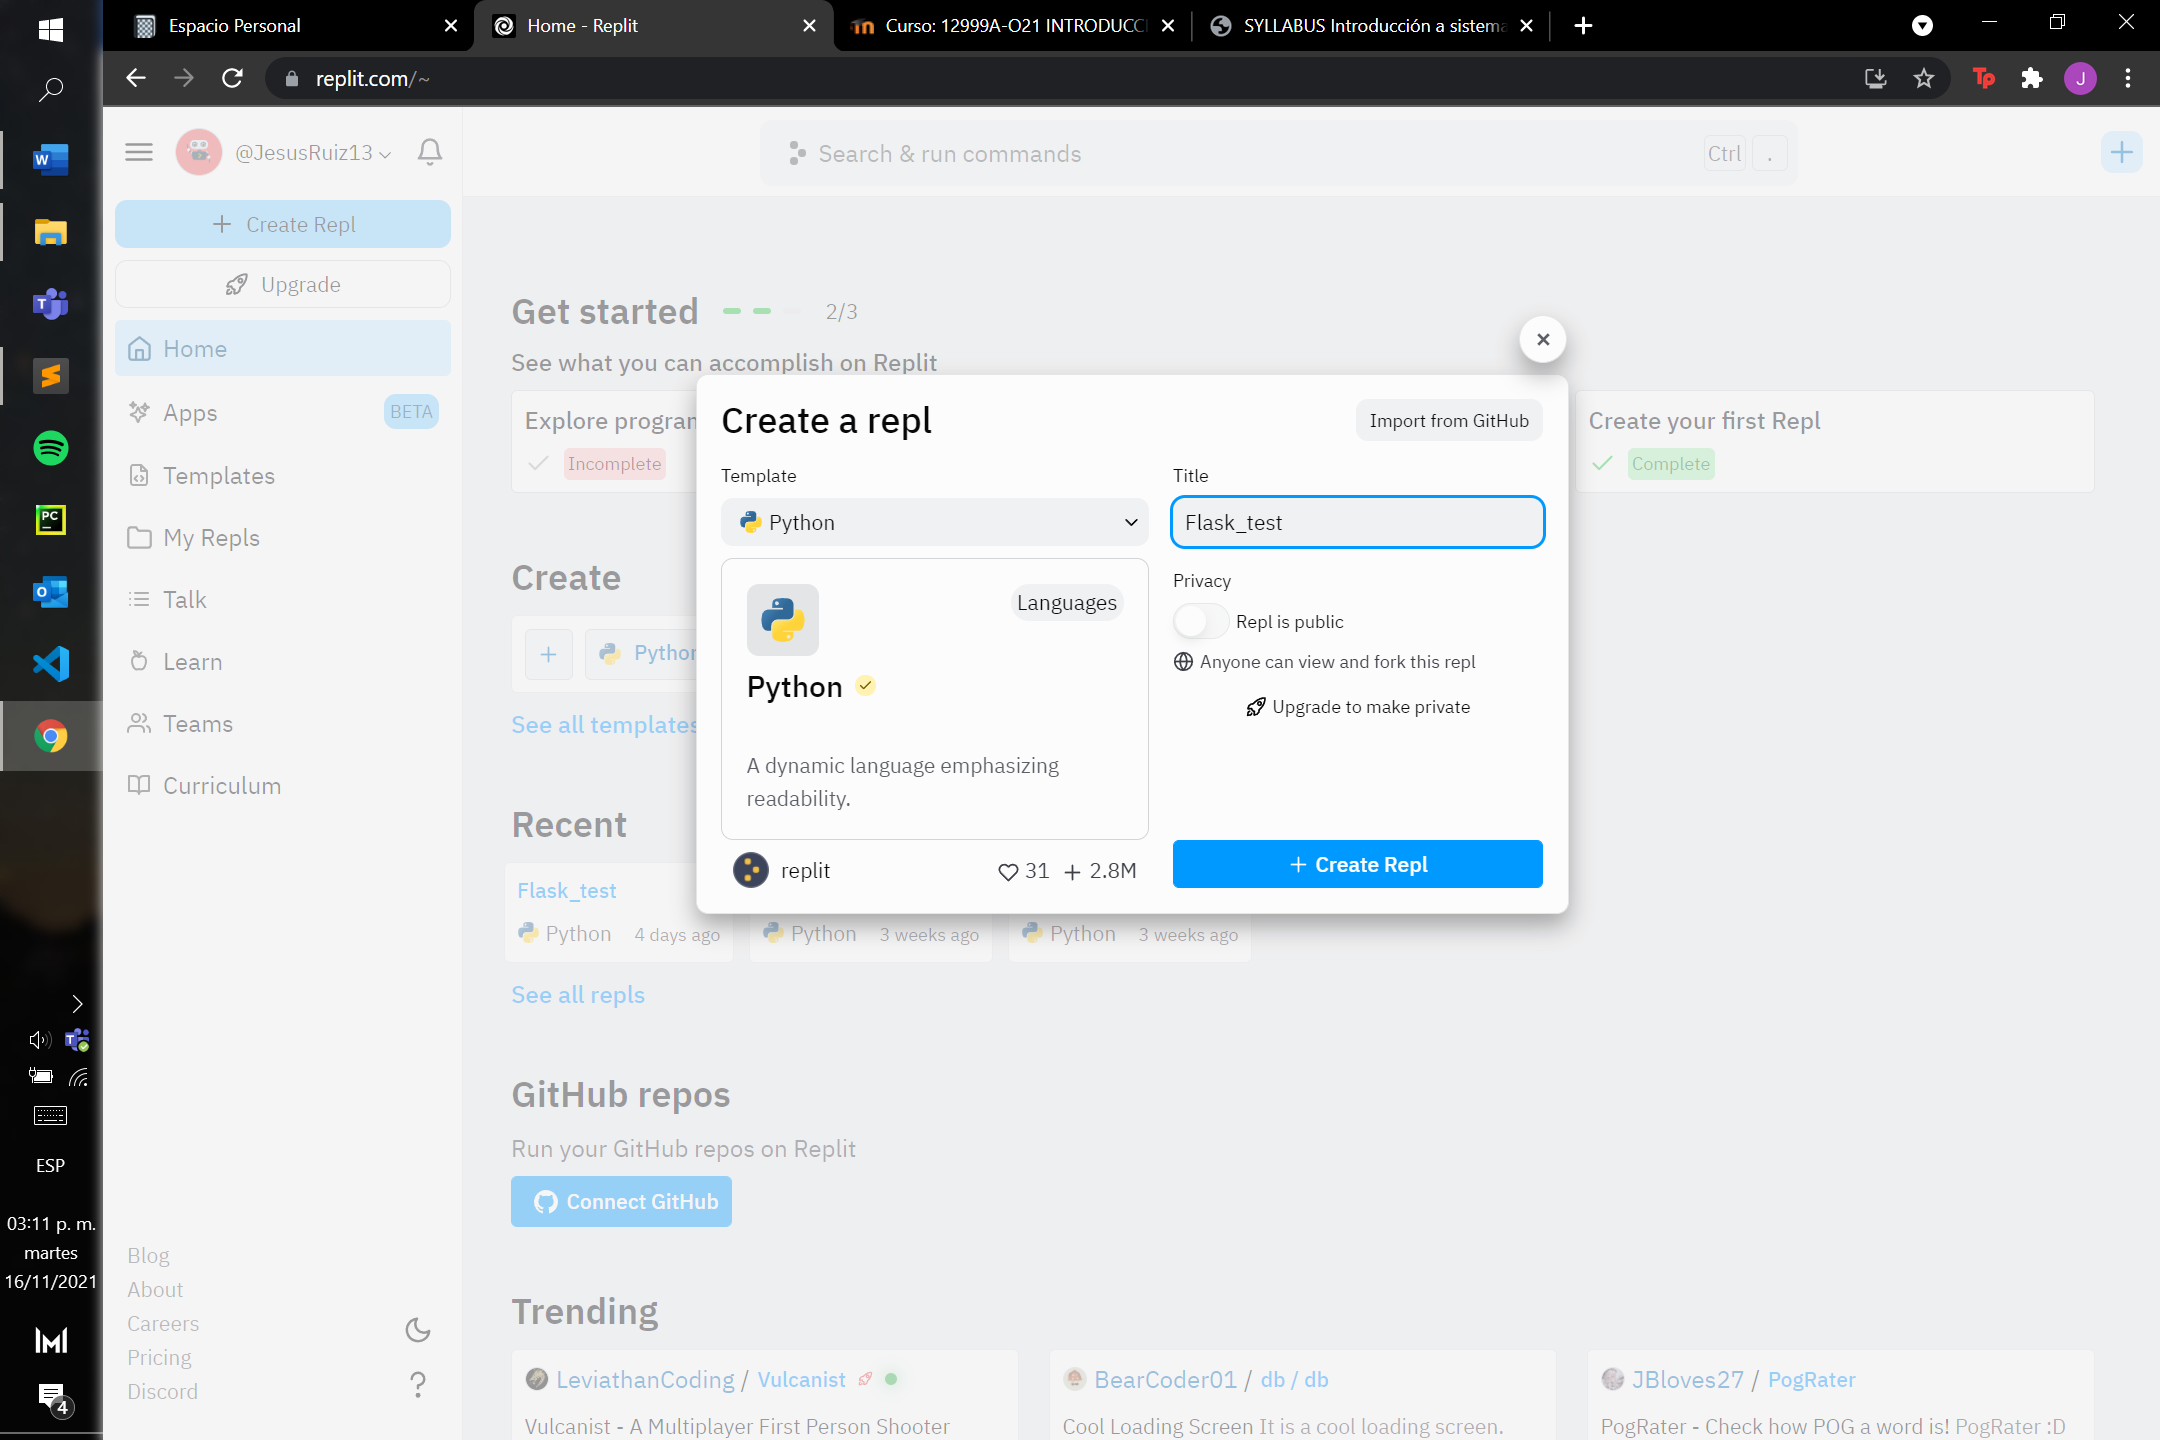
Task: Click the address bar replit.com/~
Action: point(1060,78)
